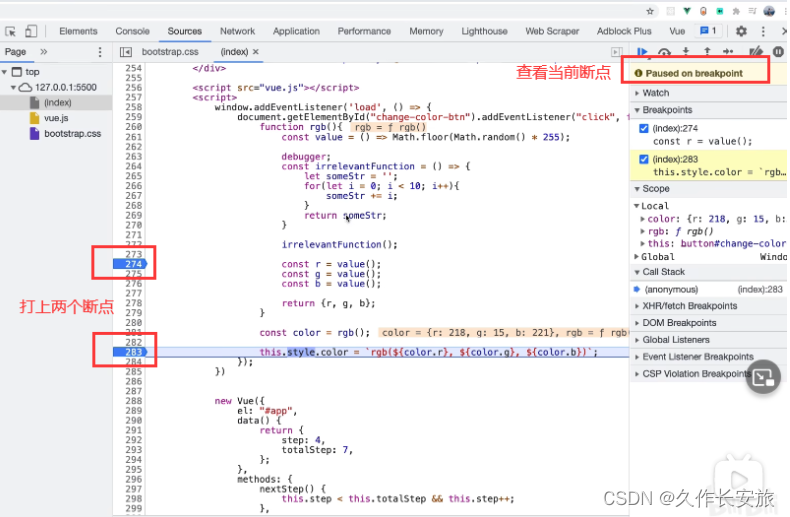Open the Web Scraper tab
This screenshot has height=517, width=790.
click(552, 31)
